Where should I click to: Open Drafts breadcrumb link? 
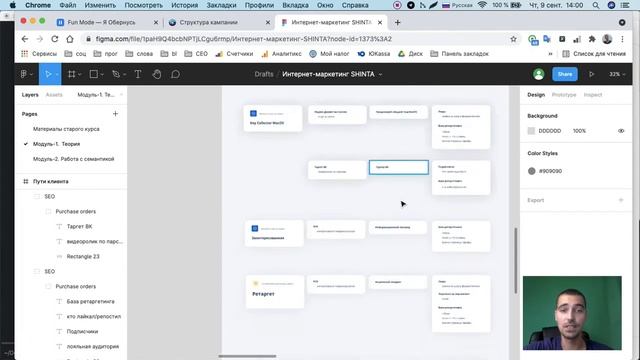click(264, 74)
